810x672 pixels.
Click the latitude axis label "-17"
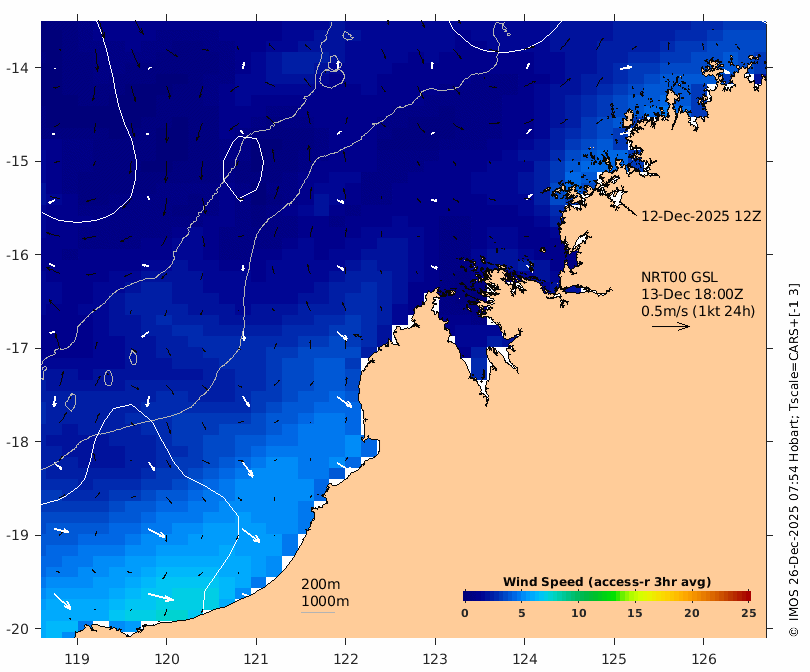pos(17,348)
